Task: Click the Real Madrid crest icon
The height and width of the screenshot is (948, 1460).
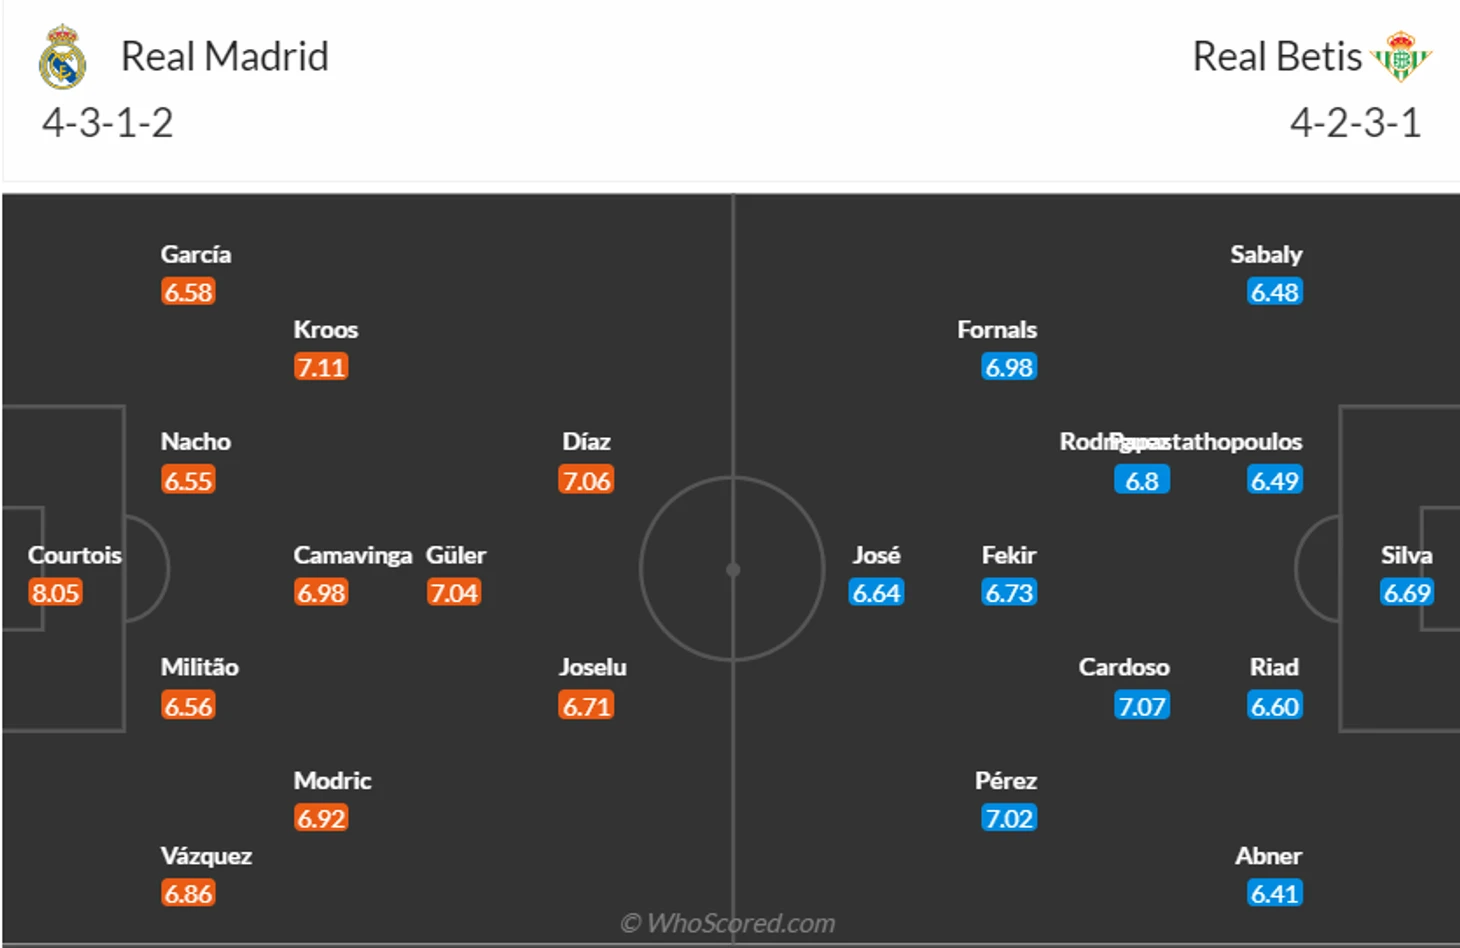Action: 62,57
